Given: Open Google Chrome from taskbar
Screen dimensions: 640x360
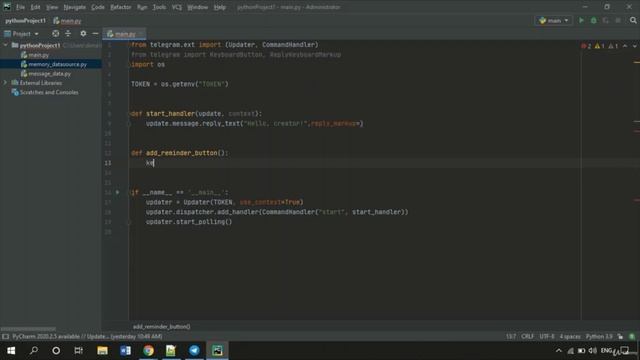Looking at the screenshot, I should tap(149, 351).
